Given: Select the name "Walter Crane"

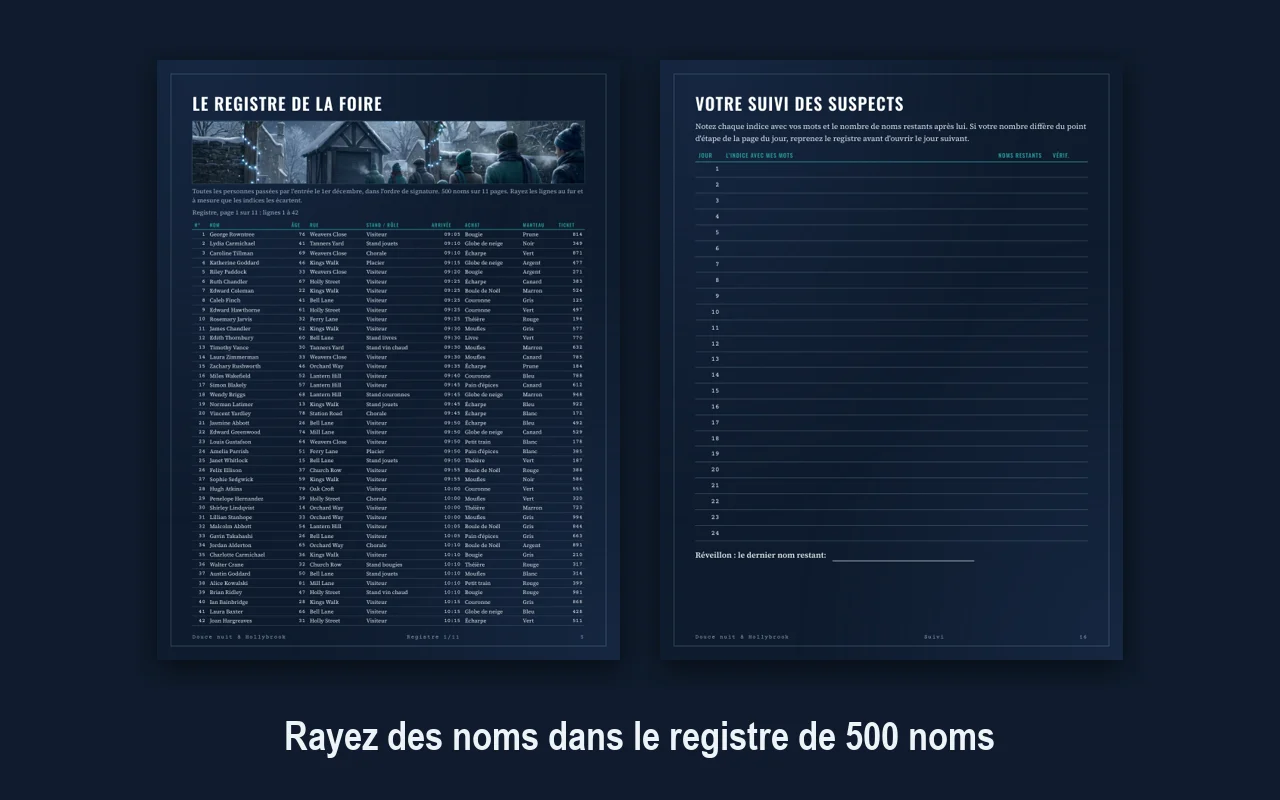Looking at the screenshot, I should tap(227, 564).
